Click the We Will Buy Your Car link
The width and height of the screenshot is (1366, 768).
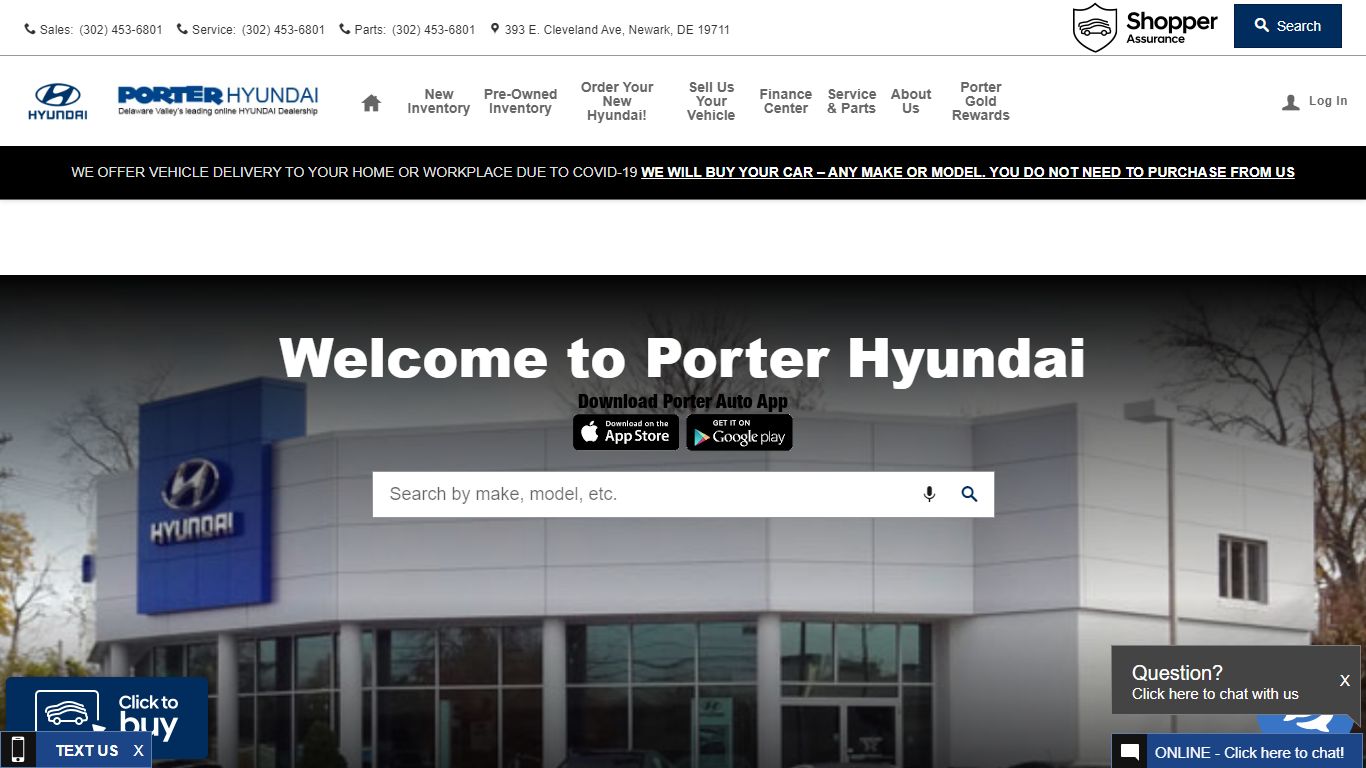tap(968, 172)
